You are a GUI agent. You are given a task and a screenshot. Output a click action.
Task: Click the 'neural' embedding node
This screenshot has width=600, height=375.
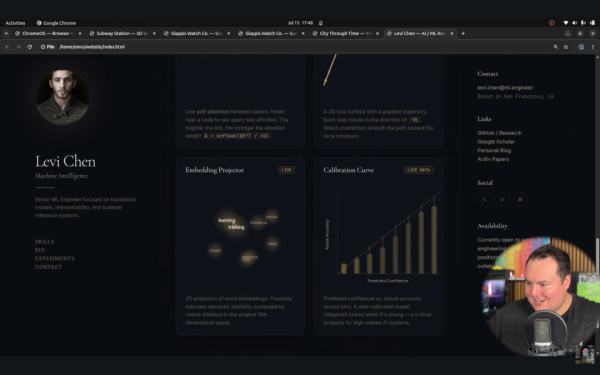(x=271, y=217)
